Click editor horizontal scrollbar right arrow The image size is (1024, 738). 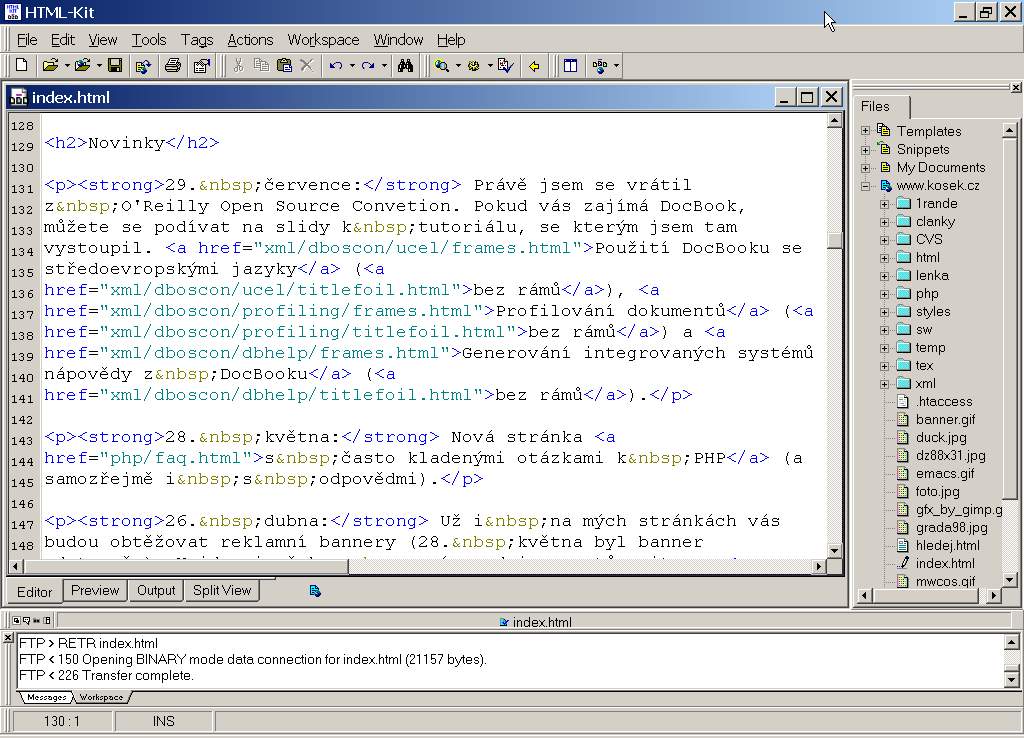click(819, 566)
